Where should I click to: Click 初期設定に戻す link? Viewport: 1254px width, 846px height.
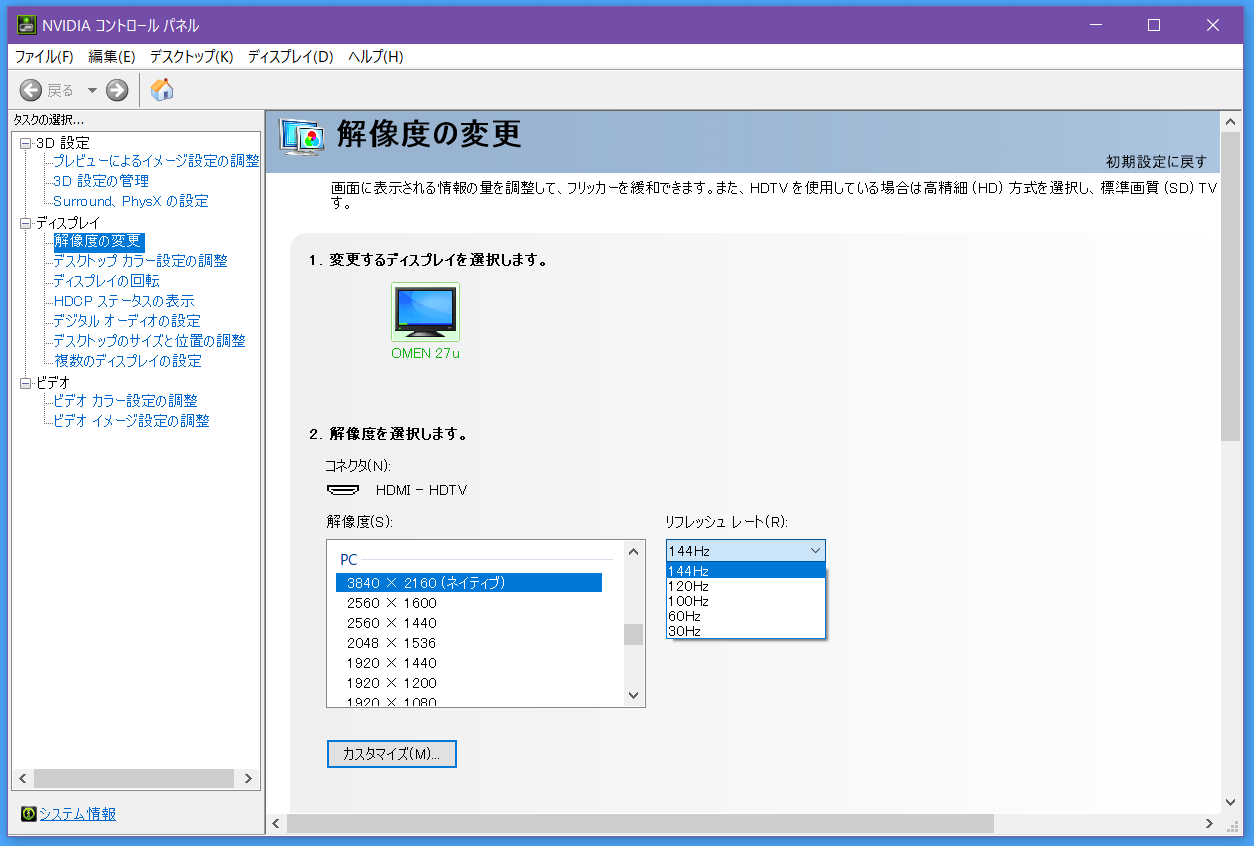click(1156, 161)
